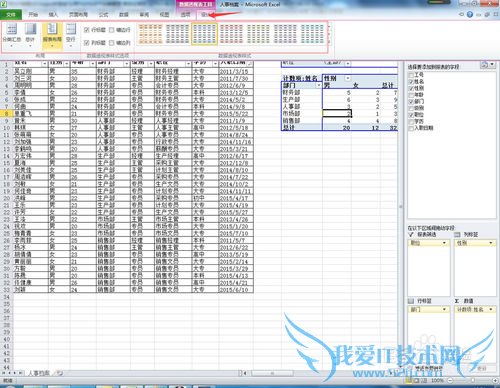
Task: Toggle the 列标题 column headers checkbox
Action: pyautogui.click(x=87, y=43)
